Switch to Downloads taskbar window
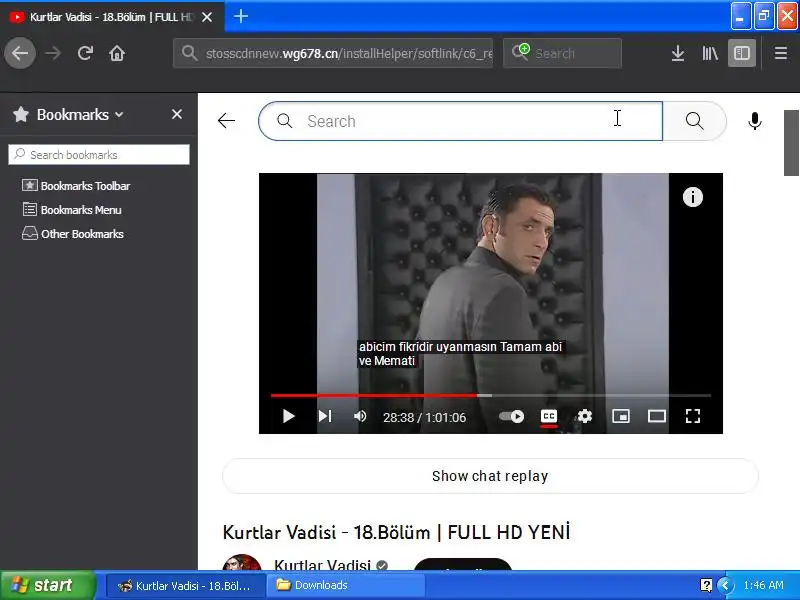Viewport: 800px width, 600px height. tap(346, 585)
